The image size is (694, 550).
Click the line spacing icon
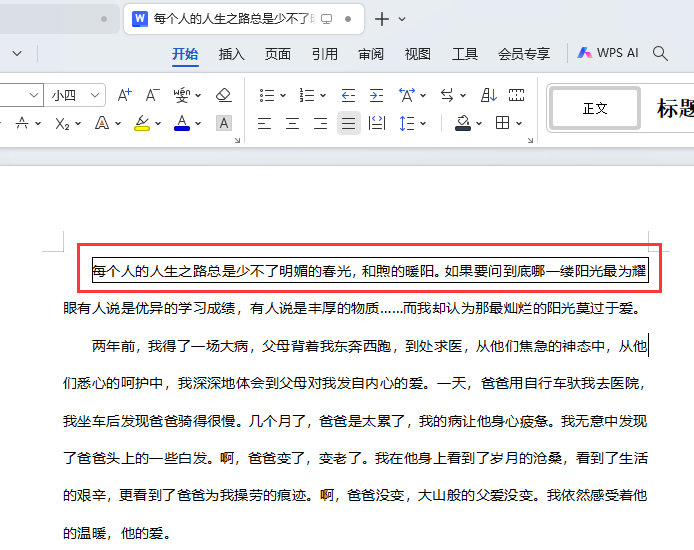point(406,123)
